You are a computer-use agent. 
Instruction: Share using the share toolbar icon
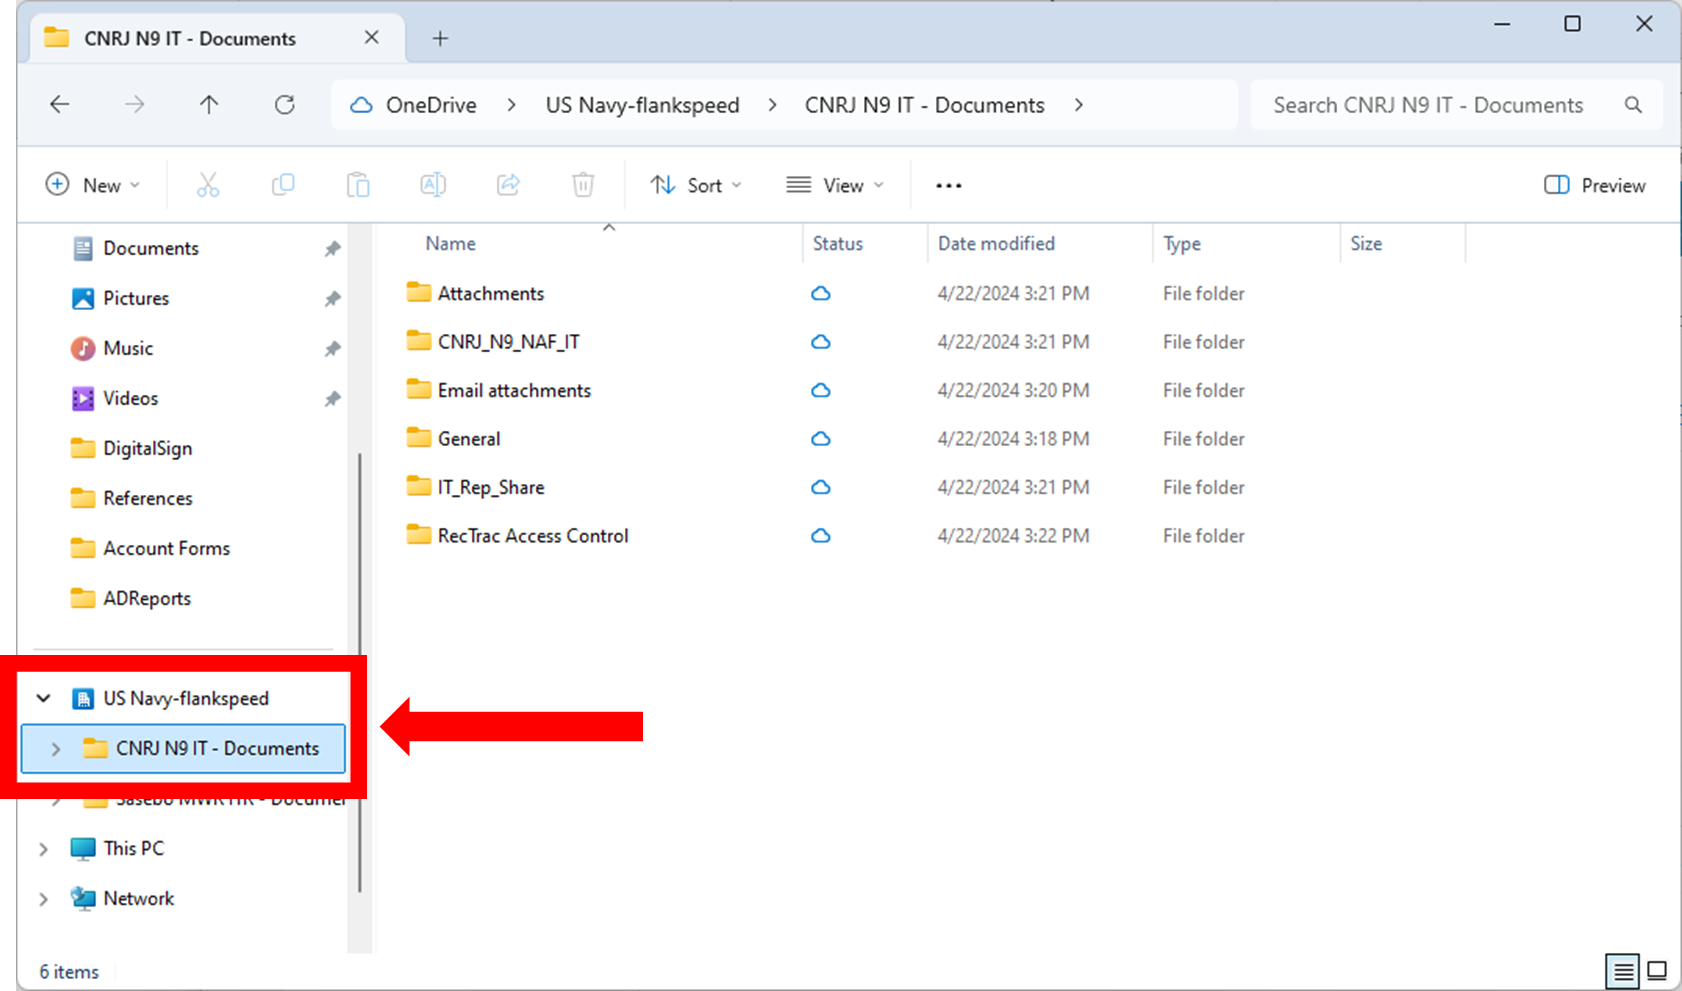(508, 184)
